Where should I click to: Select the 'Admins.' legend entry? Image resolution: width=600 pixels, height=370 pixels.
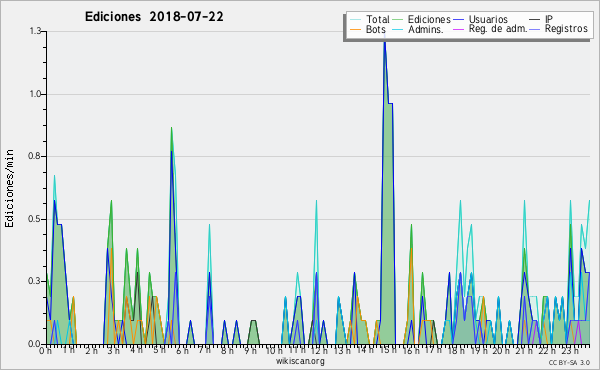tap(426, 29)
